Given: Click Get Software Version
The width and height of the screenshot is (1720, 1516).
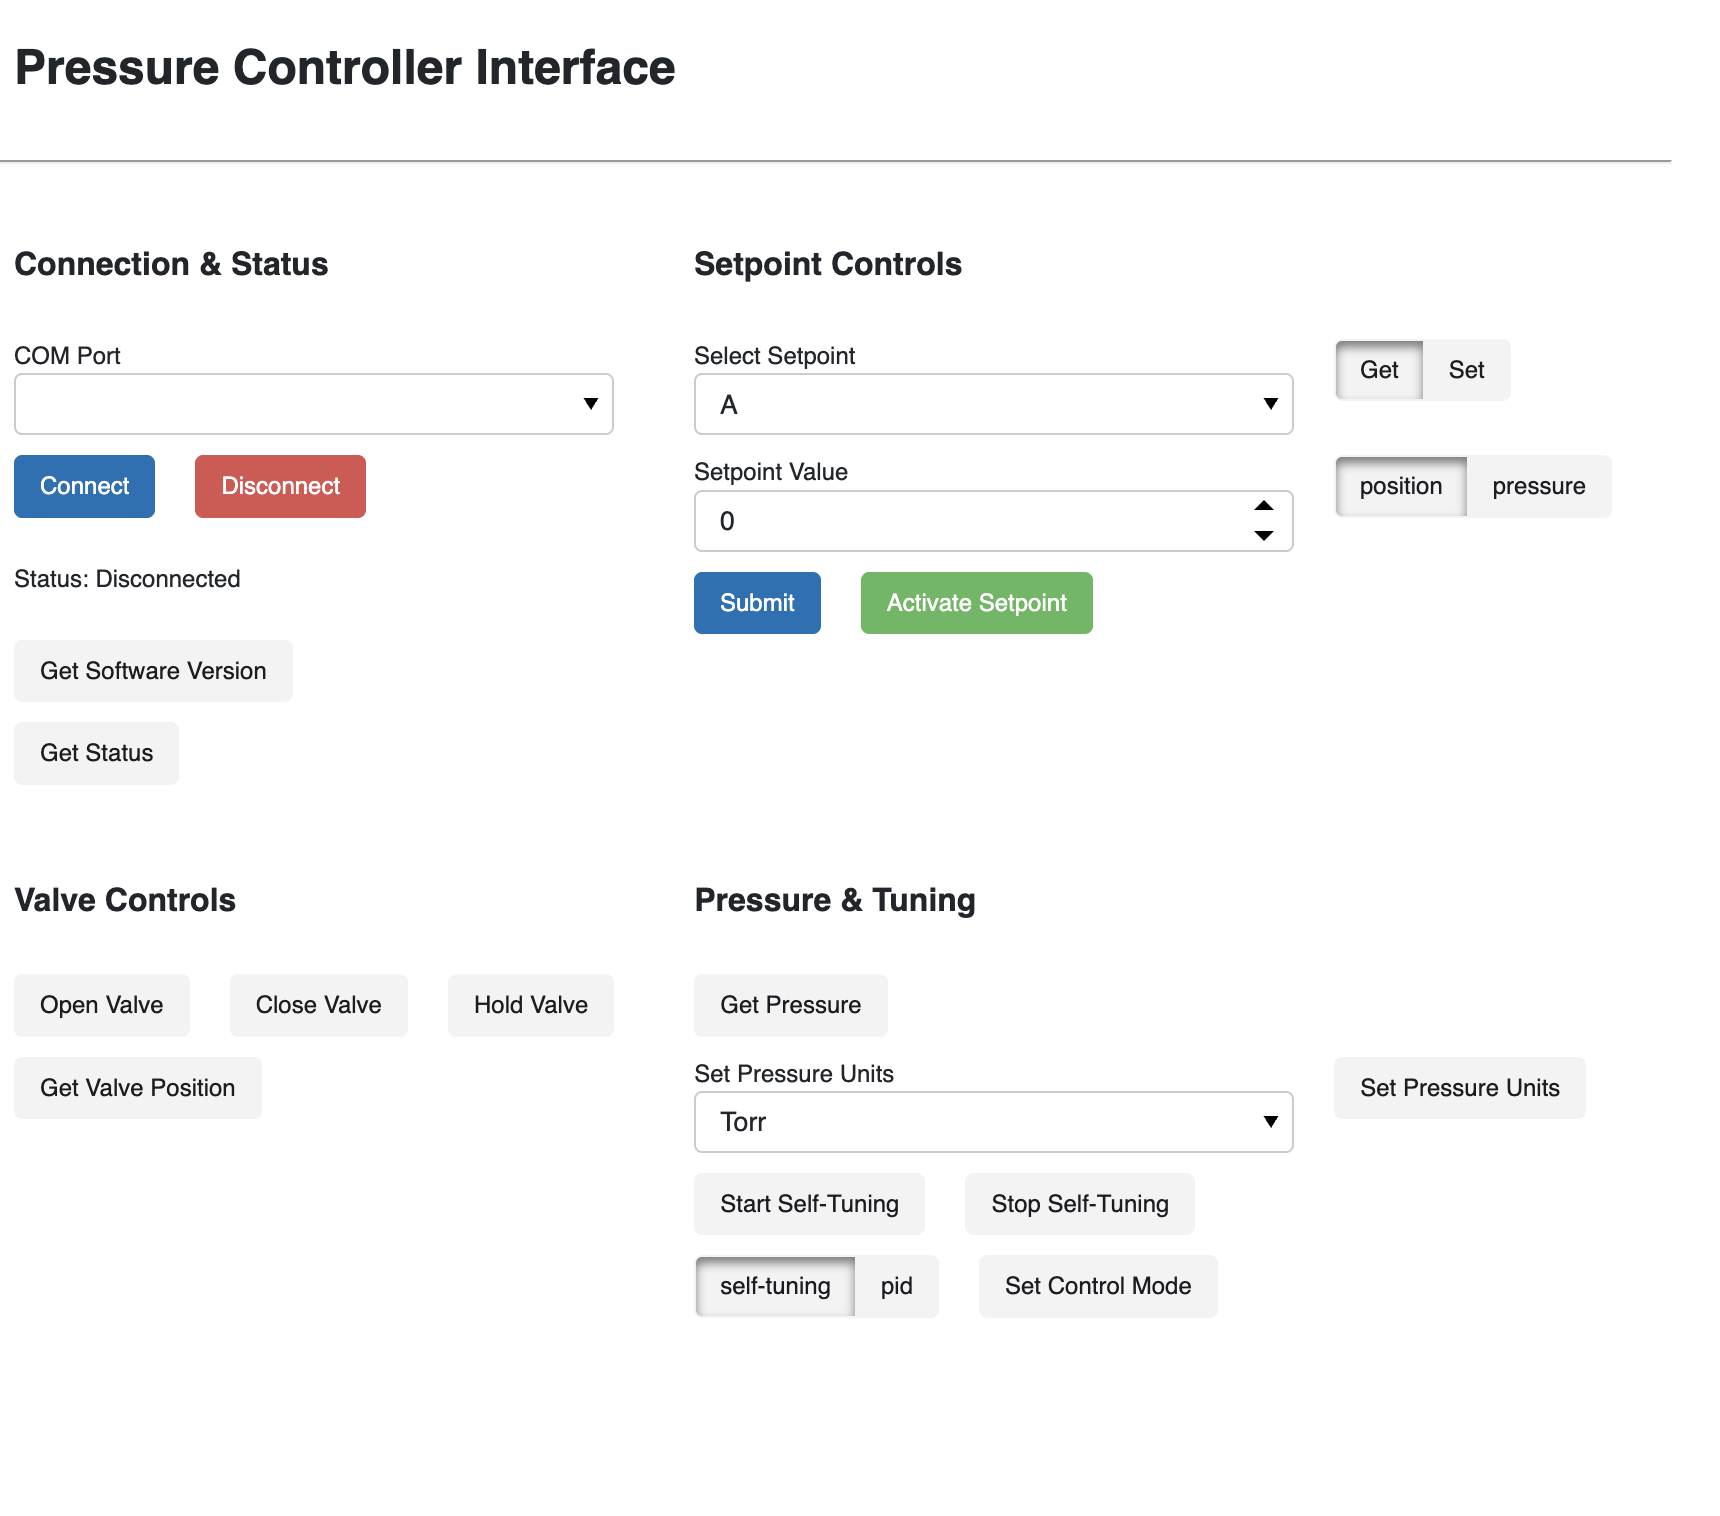Looking at the screenshot, I should [153, 671].
